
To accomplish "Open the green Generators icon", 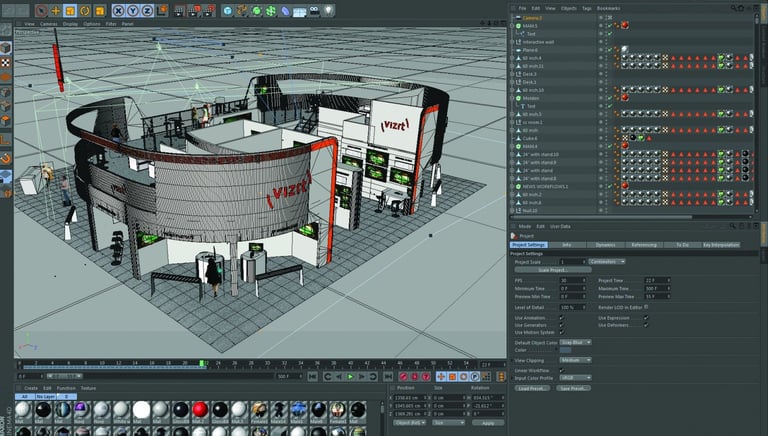I will (x=256, y=10).
